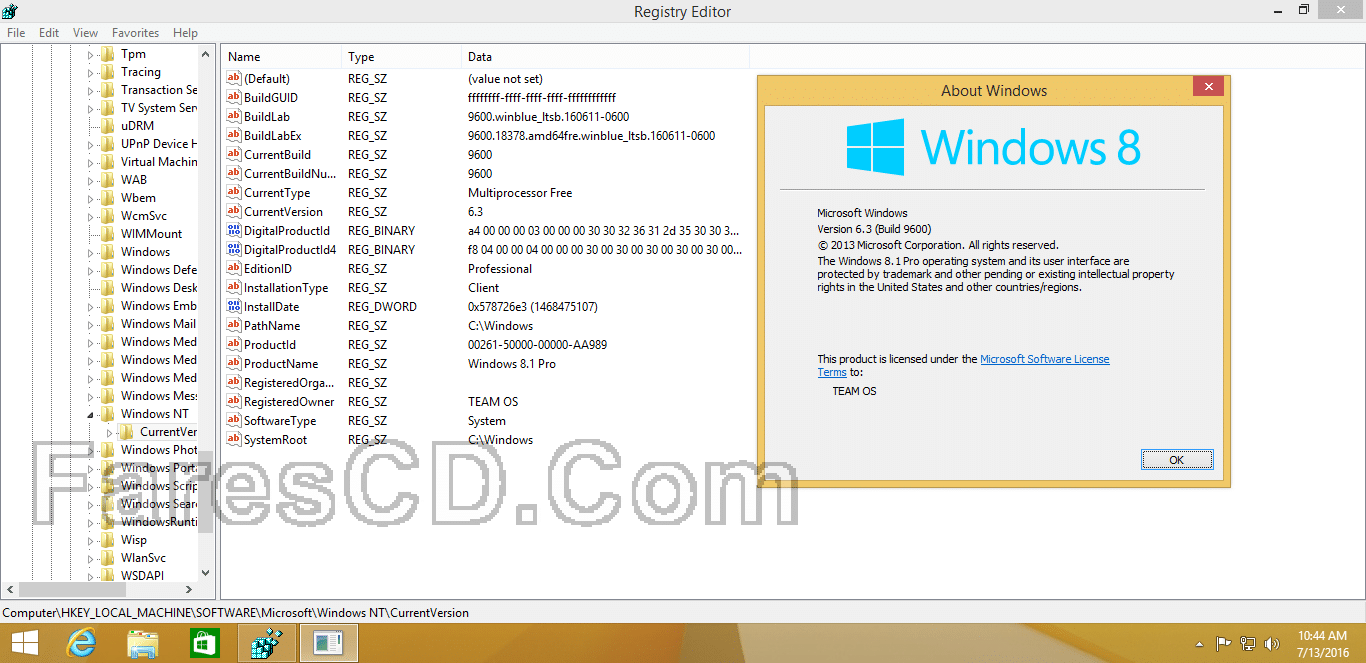This screenshot has height=663, width=1366.
Task: Click the BuildLab string value icon
Action: click(234, 117)
